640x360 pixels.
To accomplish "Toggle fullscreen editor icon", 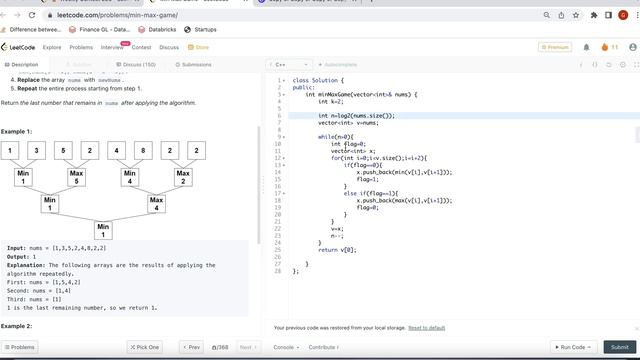I will coord(636,65).
